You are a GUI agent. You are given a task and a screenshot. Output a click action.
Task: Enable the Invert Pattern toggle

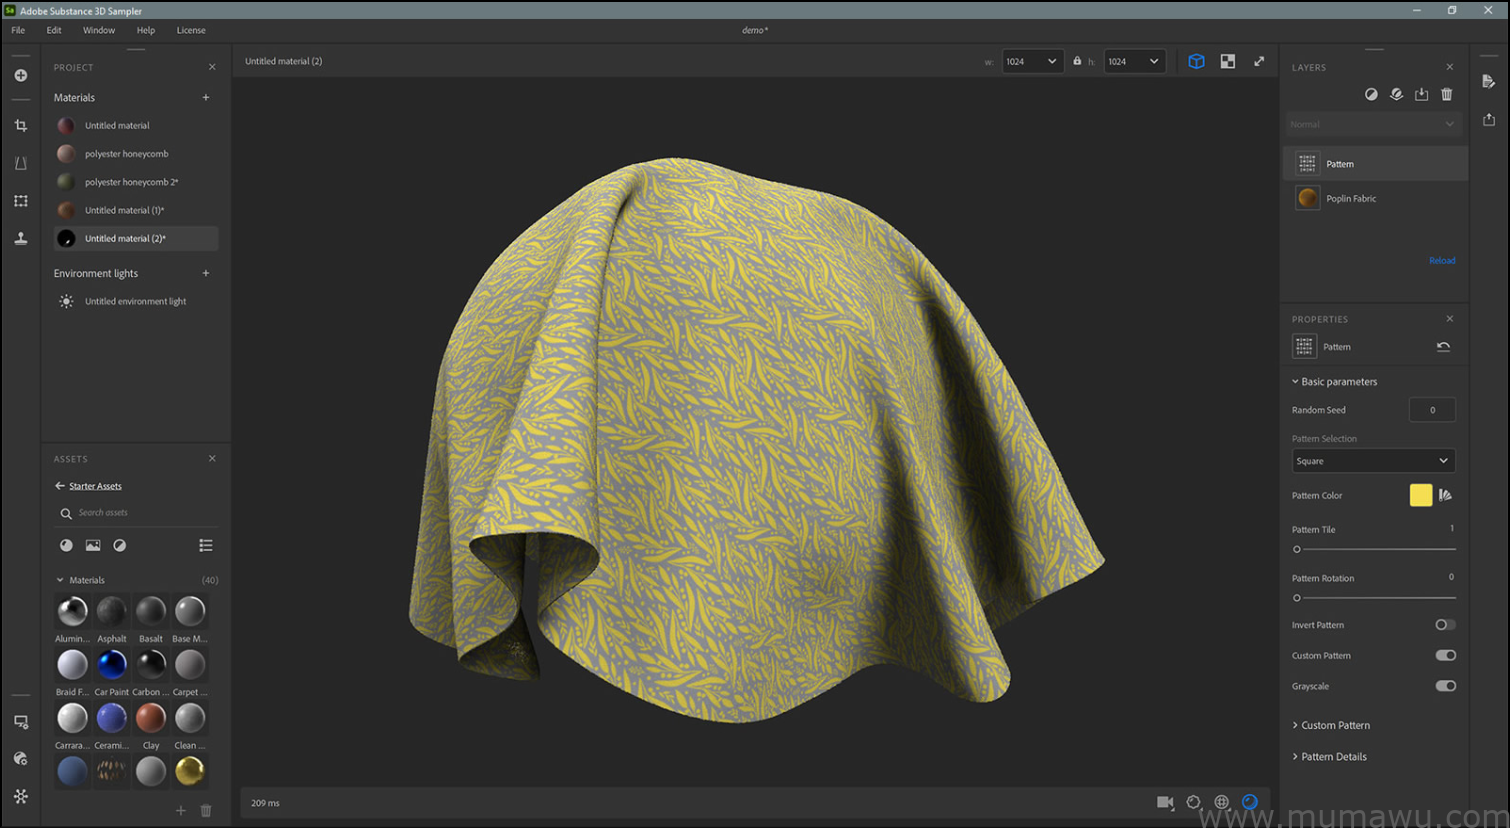[x=1445, y=625]
